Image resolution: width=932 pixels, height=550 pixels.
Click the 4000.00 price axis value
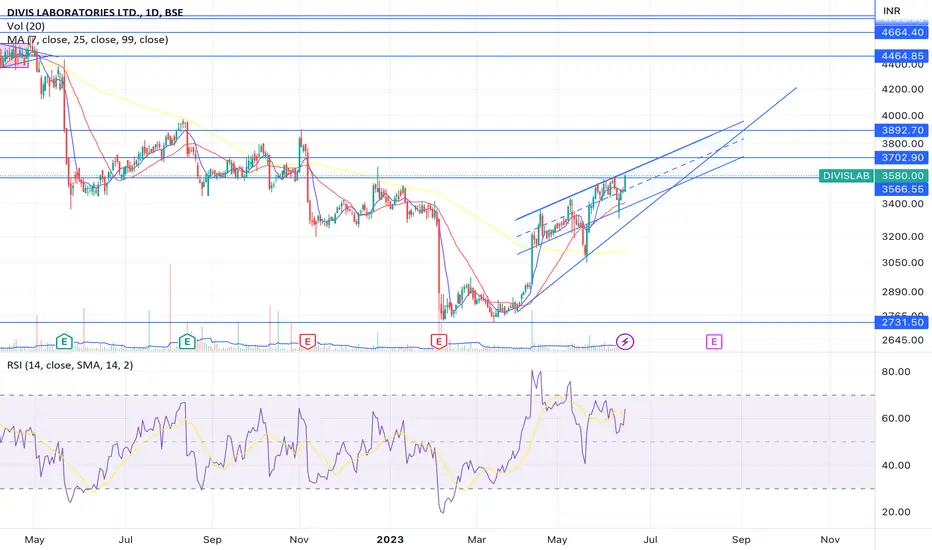(x=902, y=116)
